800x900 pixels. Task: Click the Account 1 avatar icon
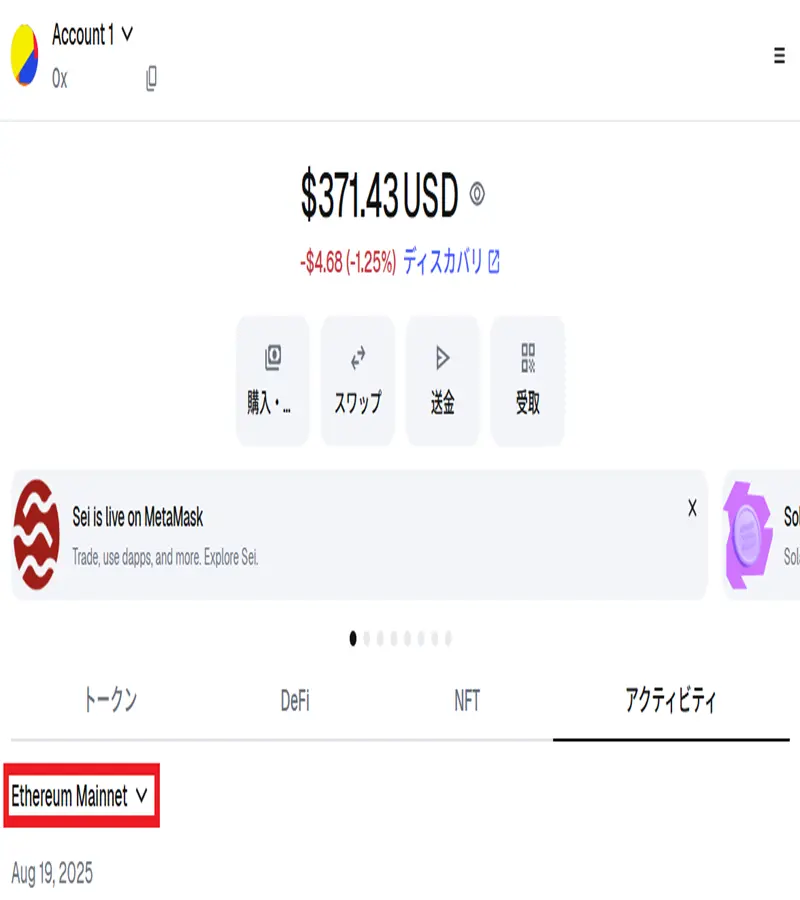[25, 55]
